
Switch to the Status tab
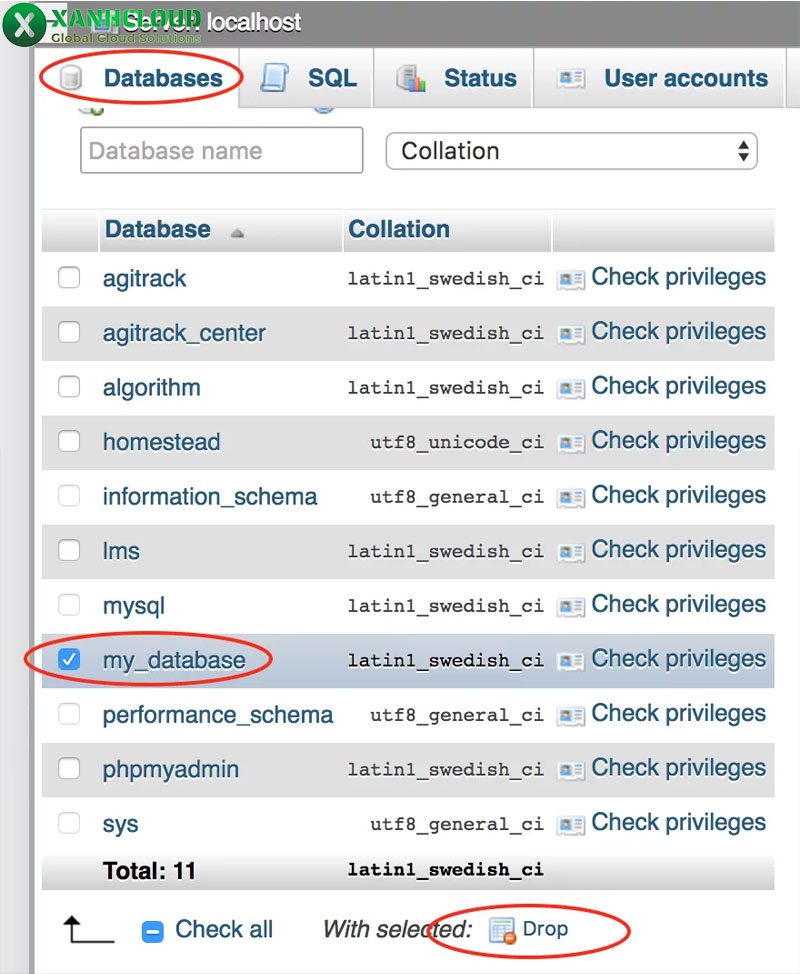[x=478, y=77]
